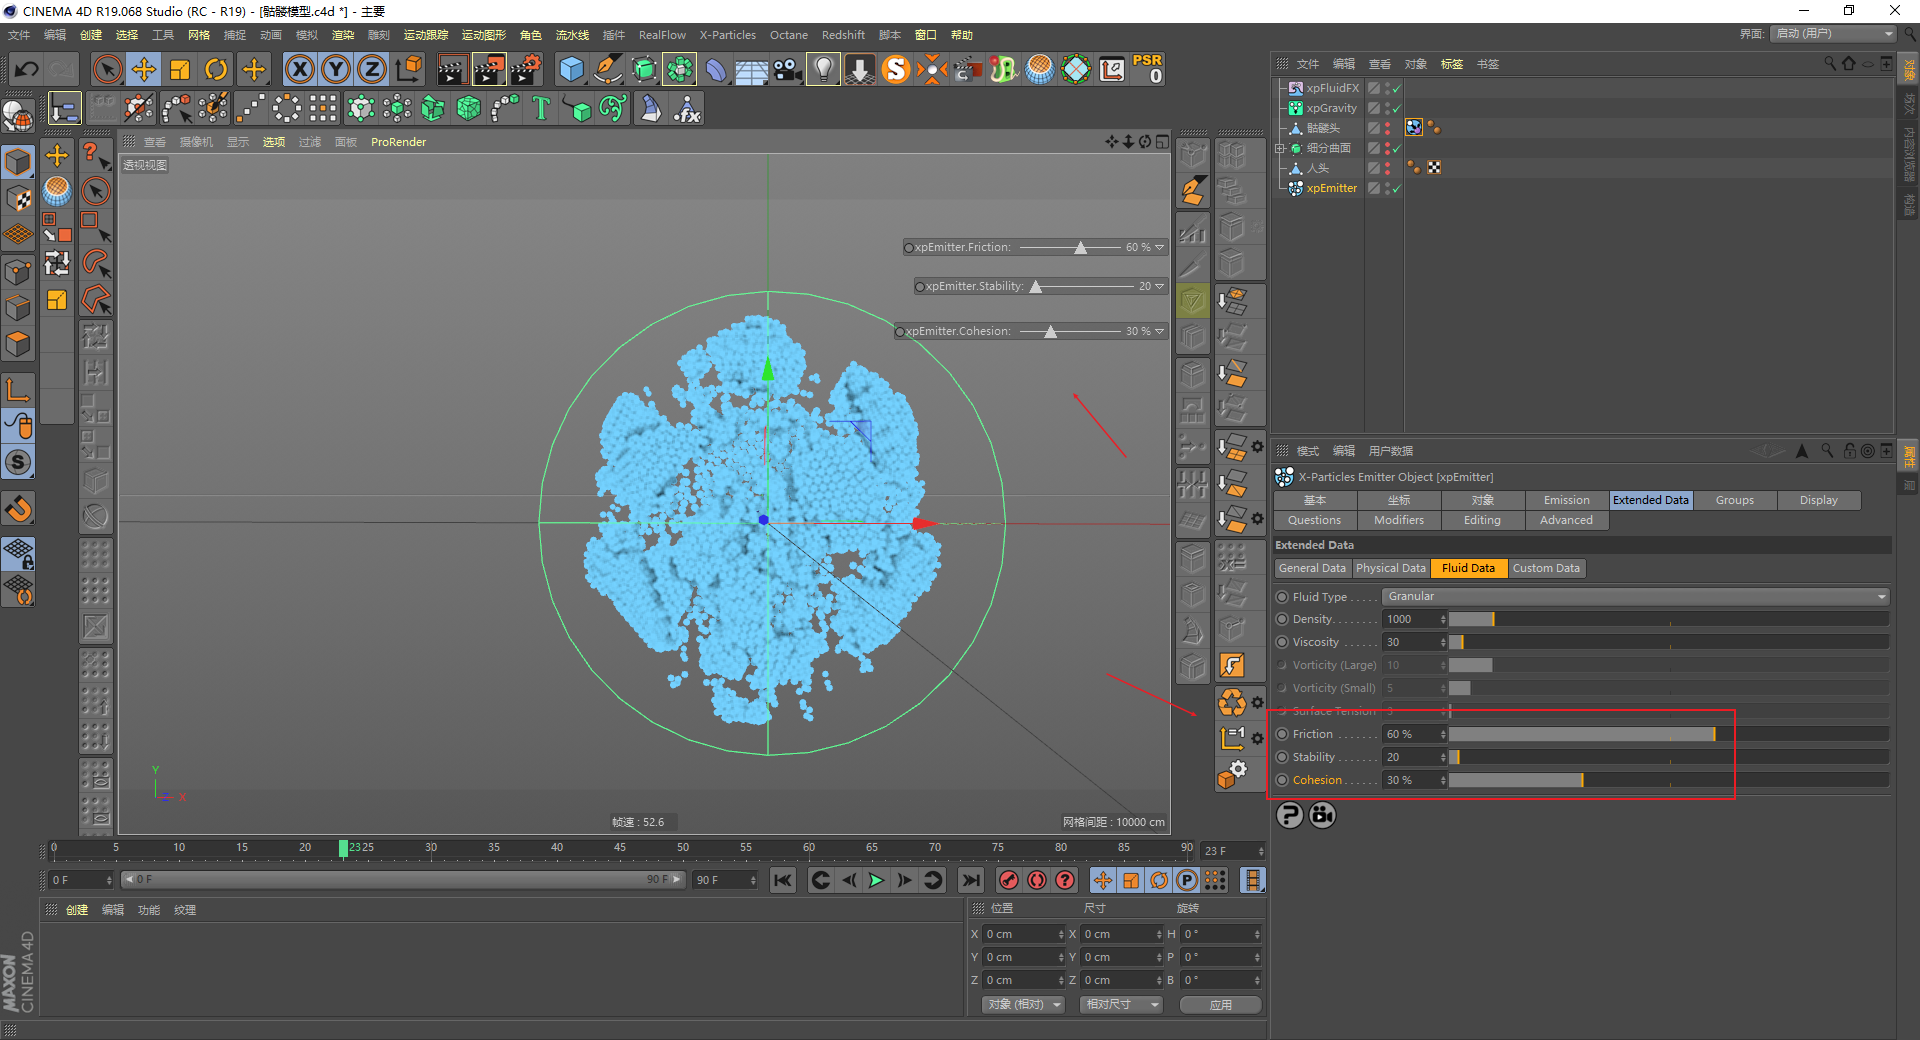Click the help question mark tool
Image resolution: width=1920 pixels, height=1040 pixels.
pyautogui.click(x=95, y=155)
